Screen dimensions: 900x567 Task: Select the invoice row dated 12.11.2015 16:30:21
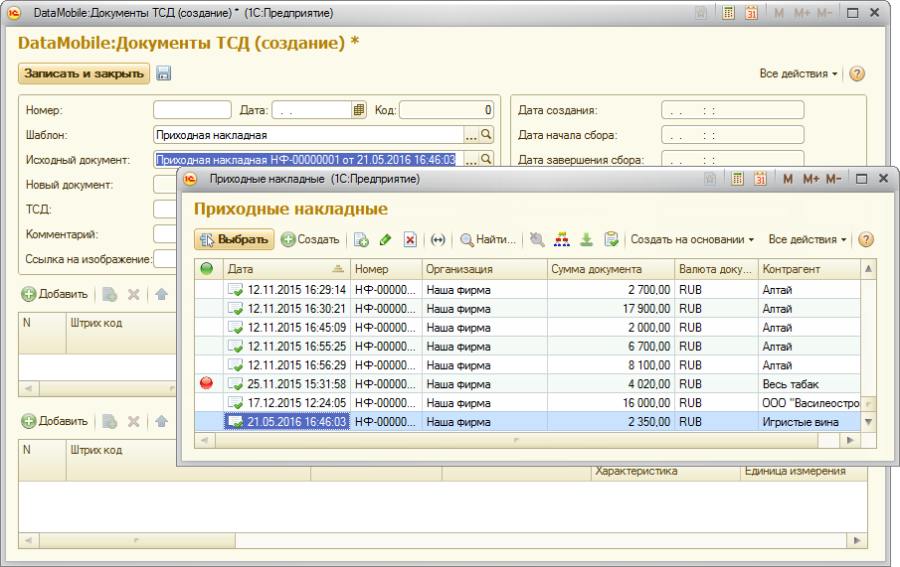click(527, 309)
